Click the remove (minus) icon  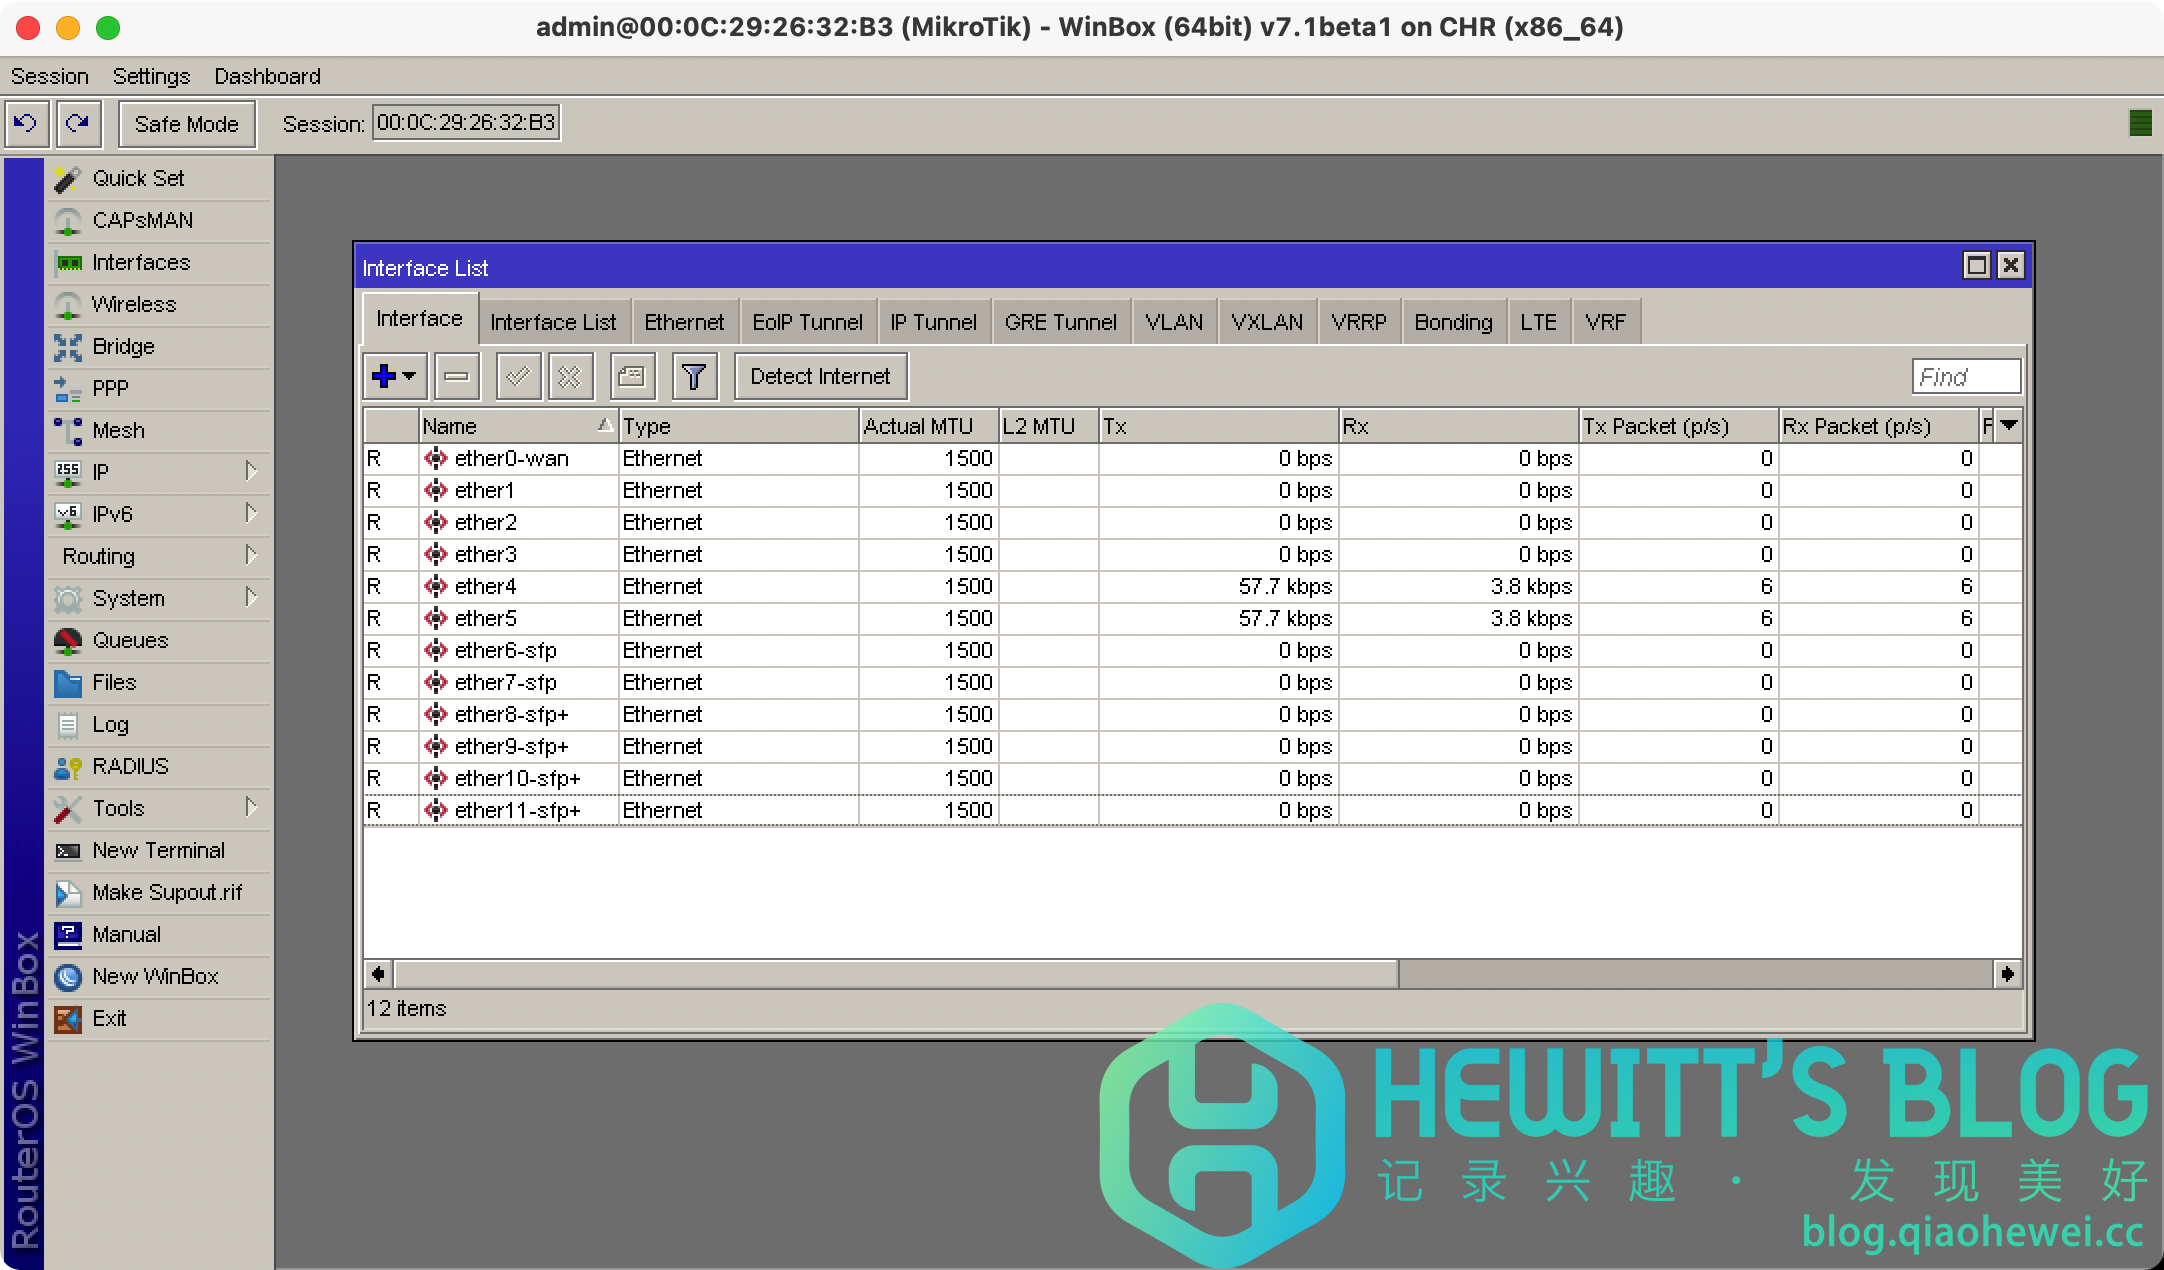[x=457, y=377]
